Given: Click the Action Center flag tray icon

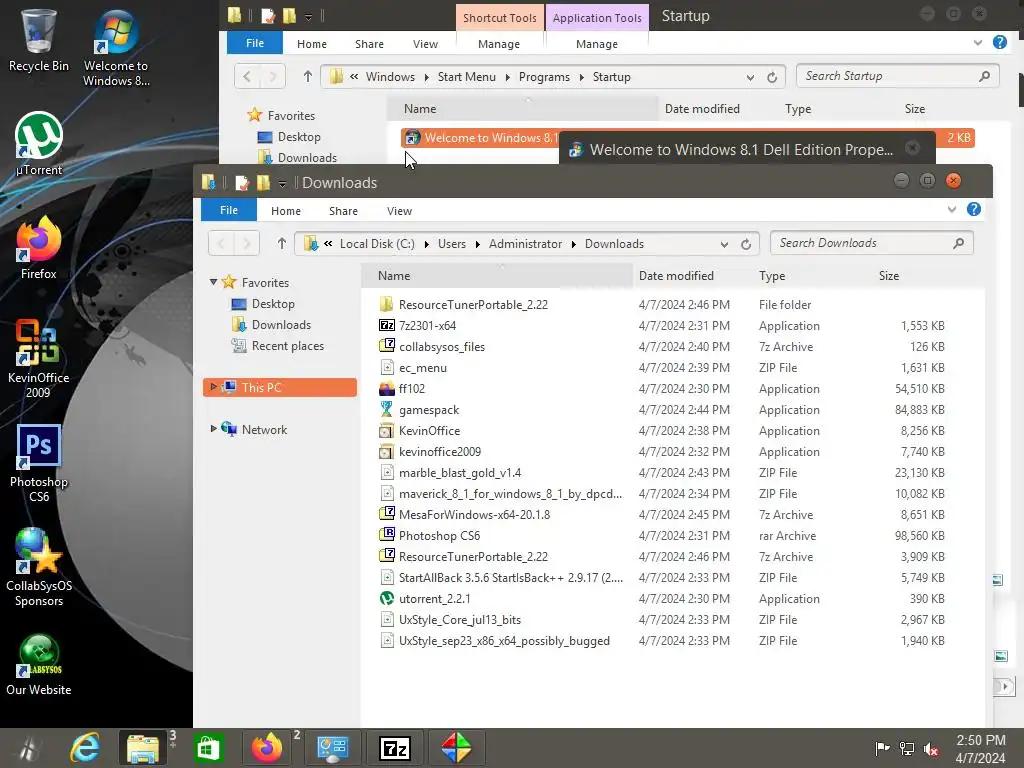Looking at the screenshot, I should coord(882,748).
